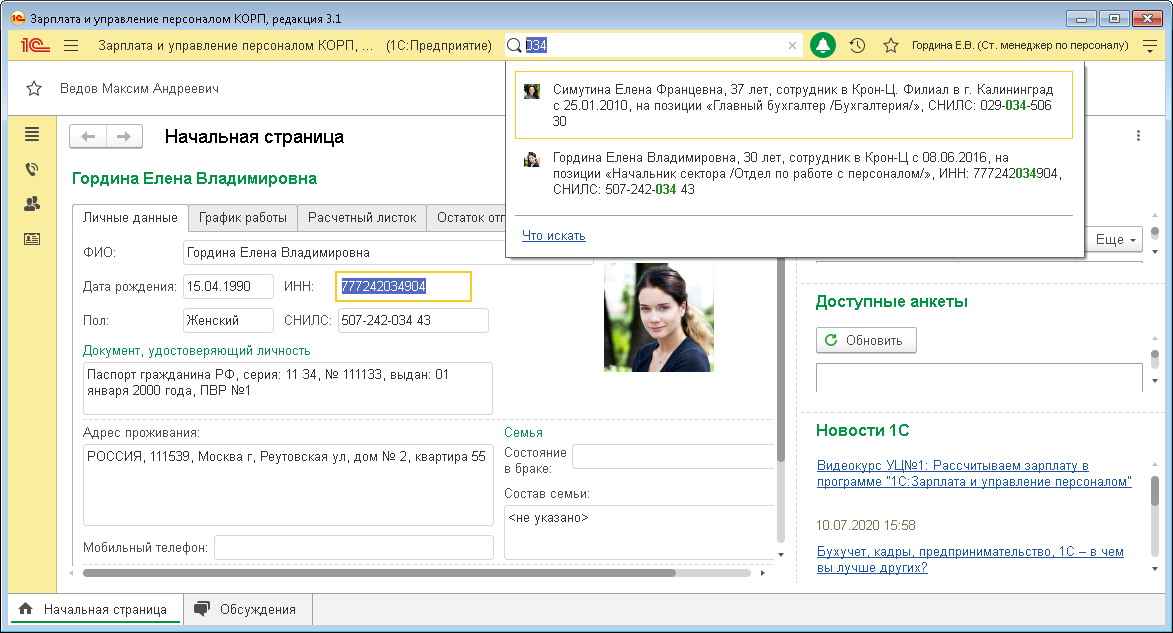Image resolution: width=1173 pixels, height=633 pixels.
Task: Open Бухучет, кадры, предпринимательство news link
Action: point(970,560)
